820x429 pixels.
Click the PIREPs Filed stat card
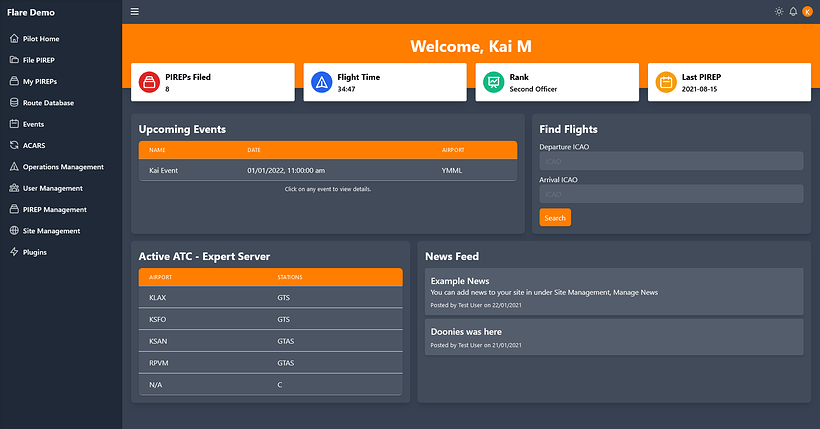pos(213,82)
